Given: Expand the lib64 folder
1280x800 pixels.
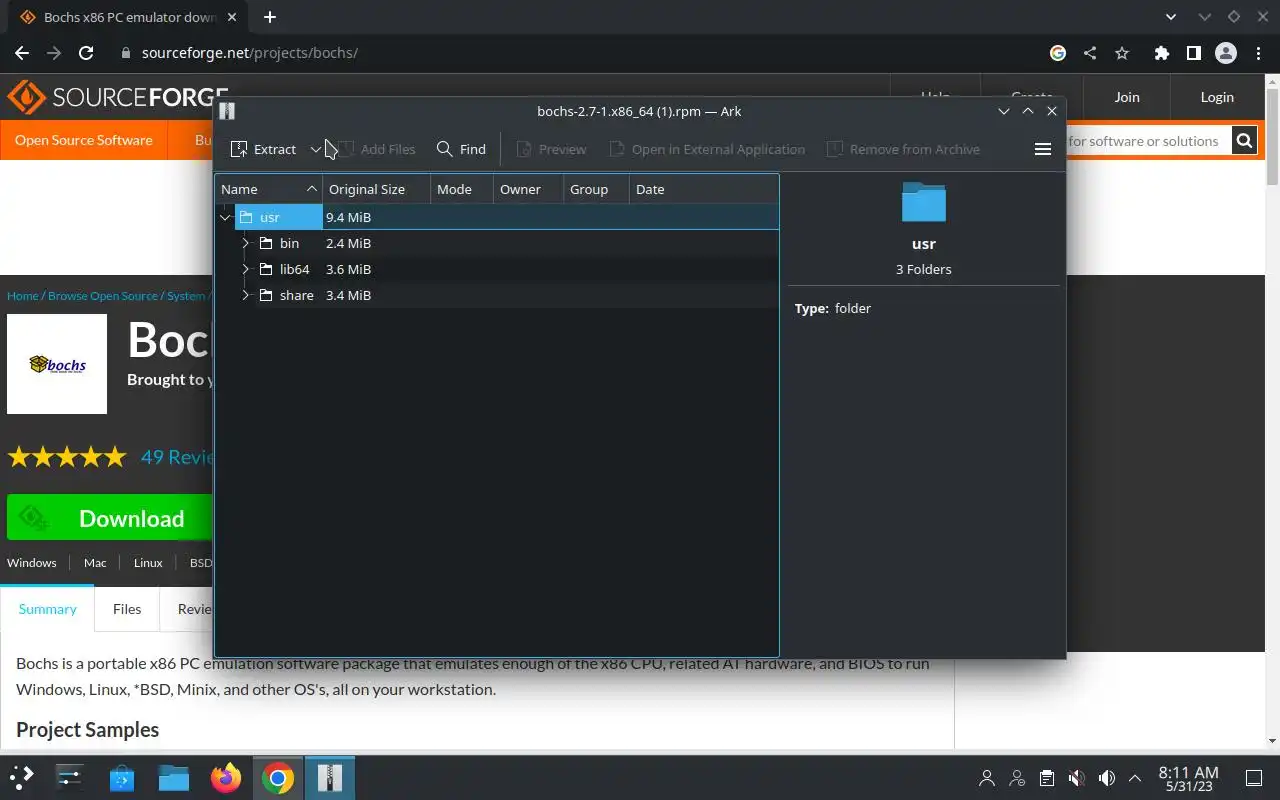Looking at the screenshot, I should [246, 269].
